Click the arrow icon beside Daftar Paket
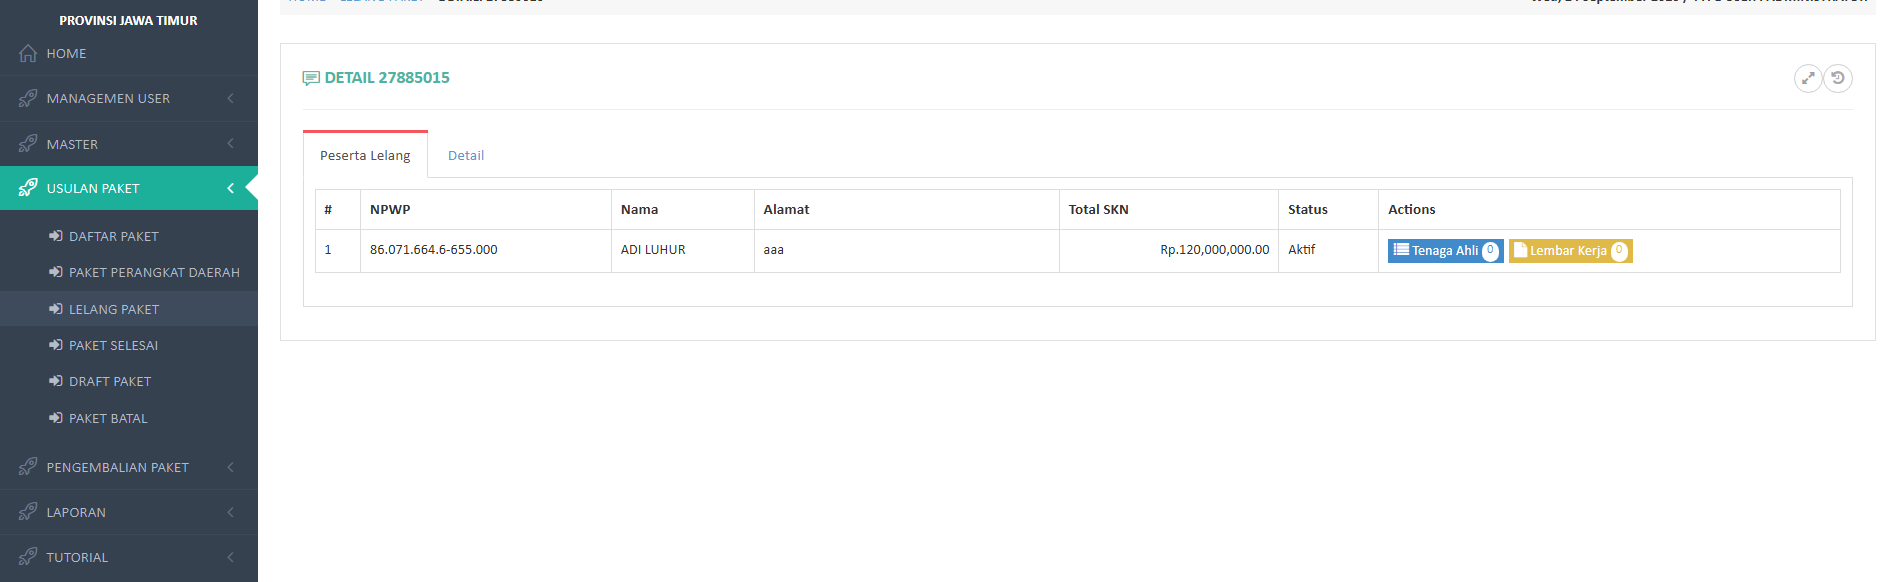Screen dimensions: 1885x582 point(56,236)
